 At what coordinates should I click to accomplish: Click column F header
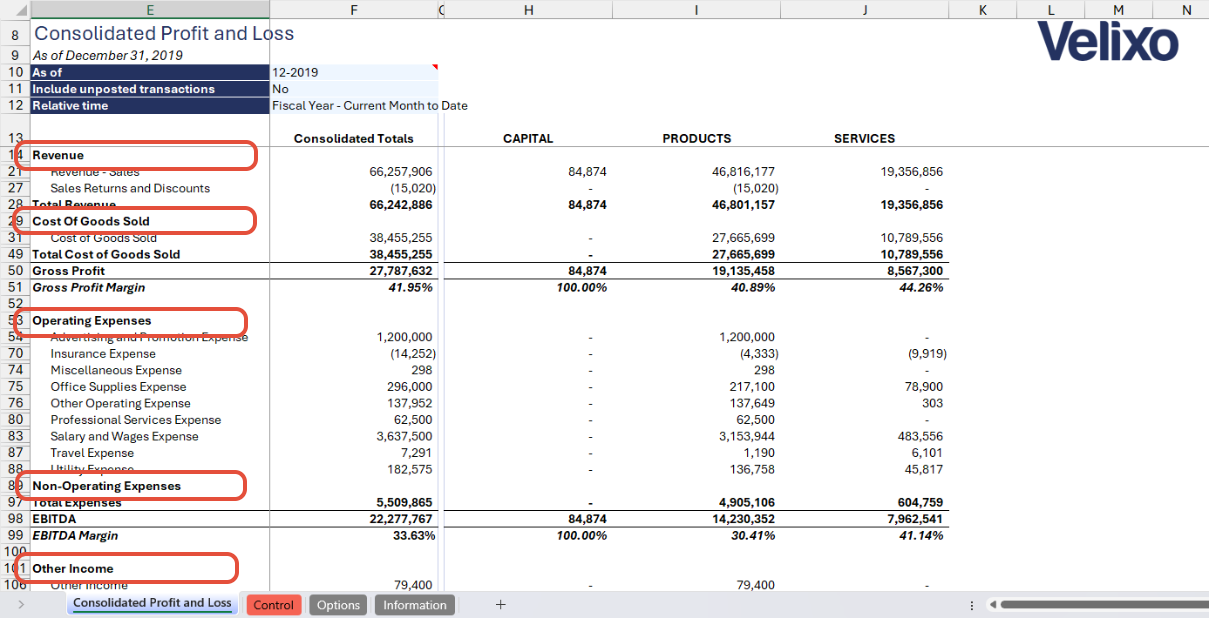(x=354, y=10)
